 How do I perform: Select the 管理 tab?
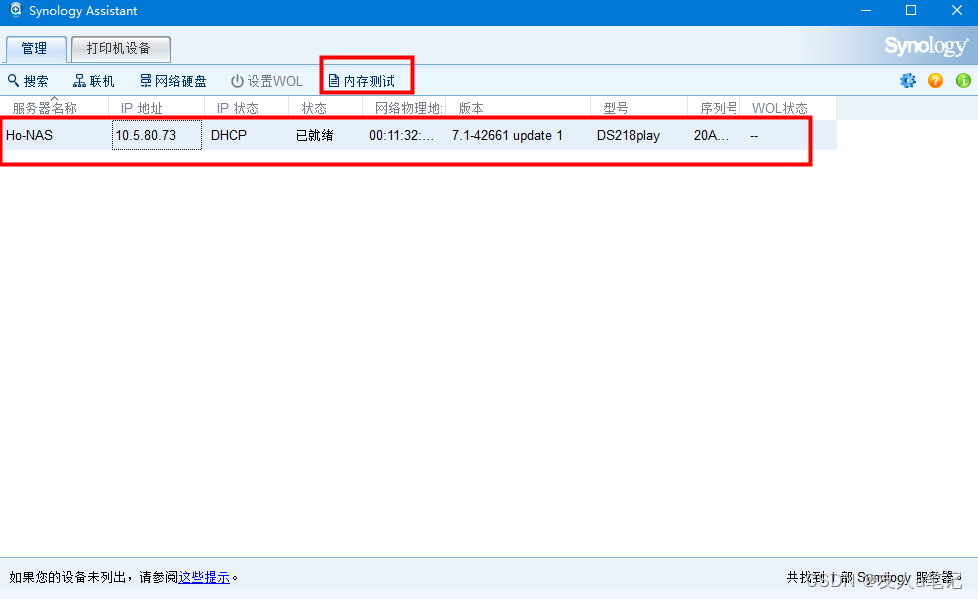(35, 48)
